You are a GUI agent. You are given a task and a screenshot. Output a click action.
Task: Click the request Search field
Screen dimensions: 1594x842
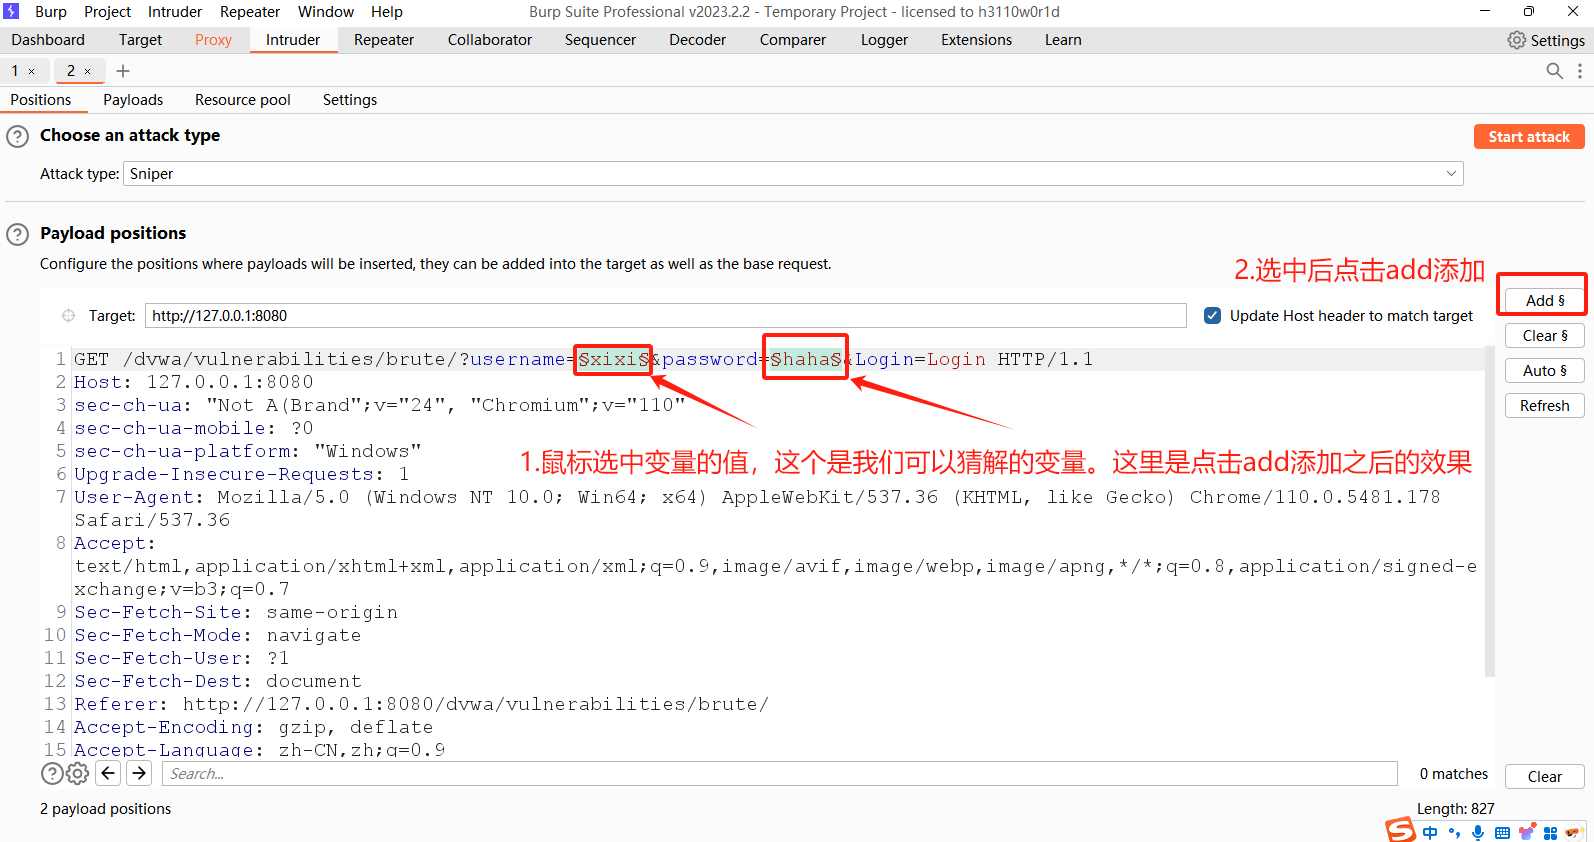click(x=780, y=774)
